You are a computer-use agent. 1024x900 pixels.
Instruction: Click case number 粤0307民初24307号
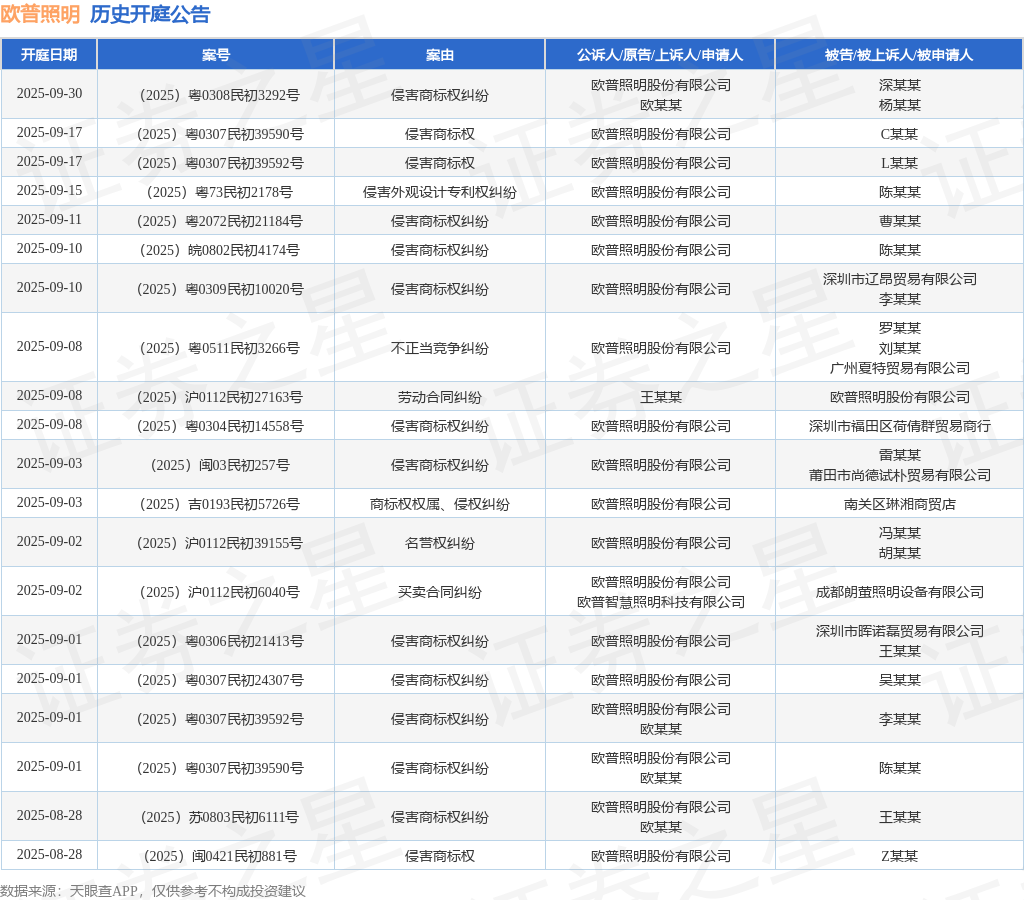220,680
